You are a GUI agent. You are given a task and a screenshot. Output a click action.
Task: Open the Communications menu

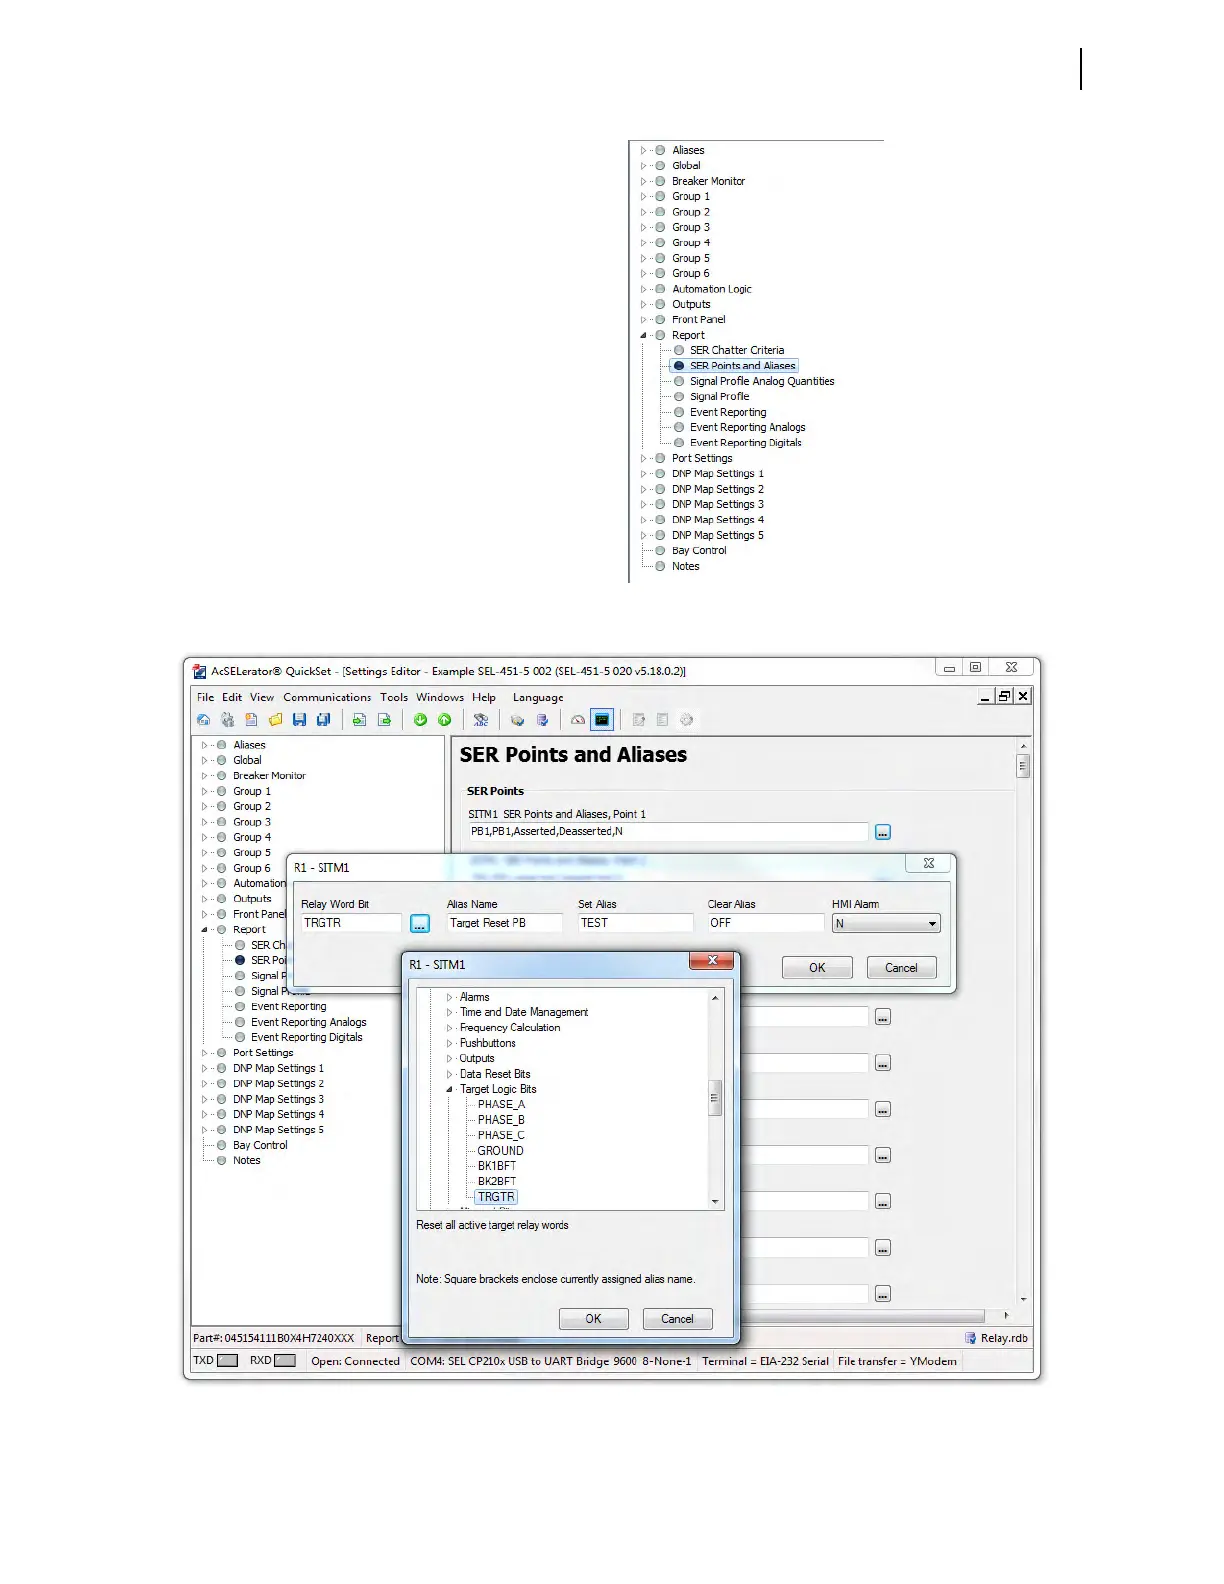[x=327, y=697]
